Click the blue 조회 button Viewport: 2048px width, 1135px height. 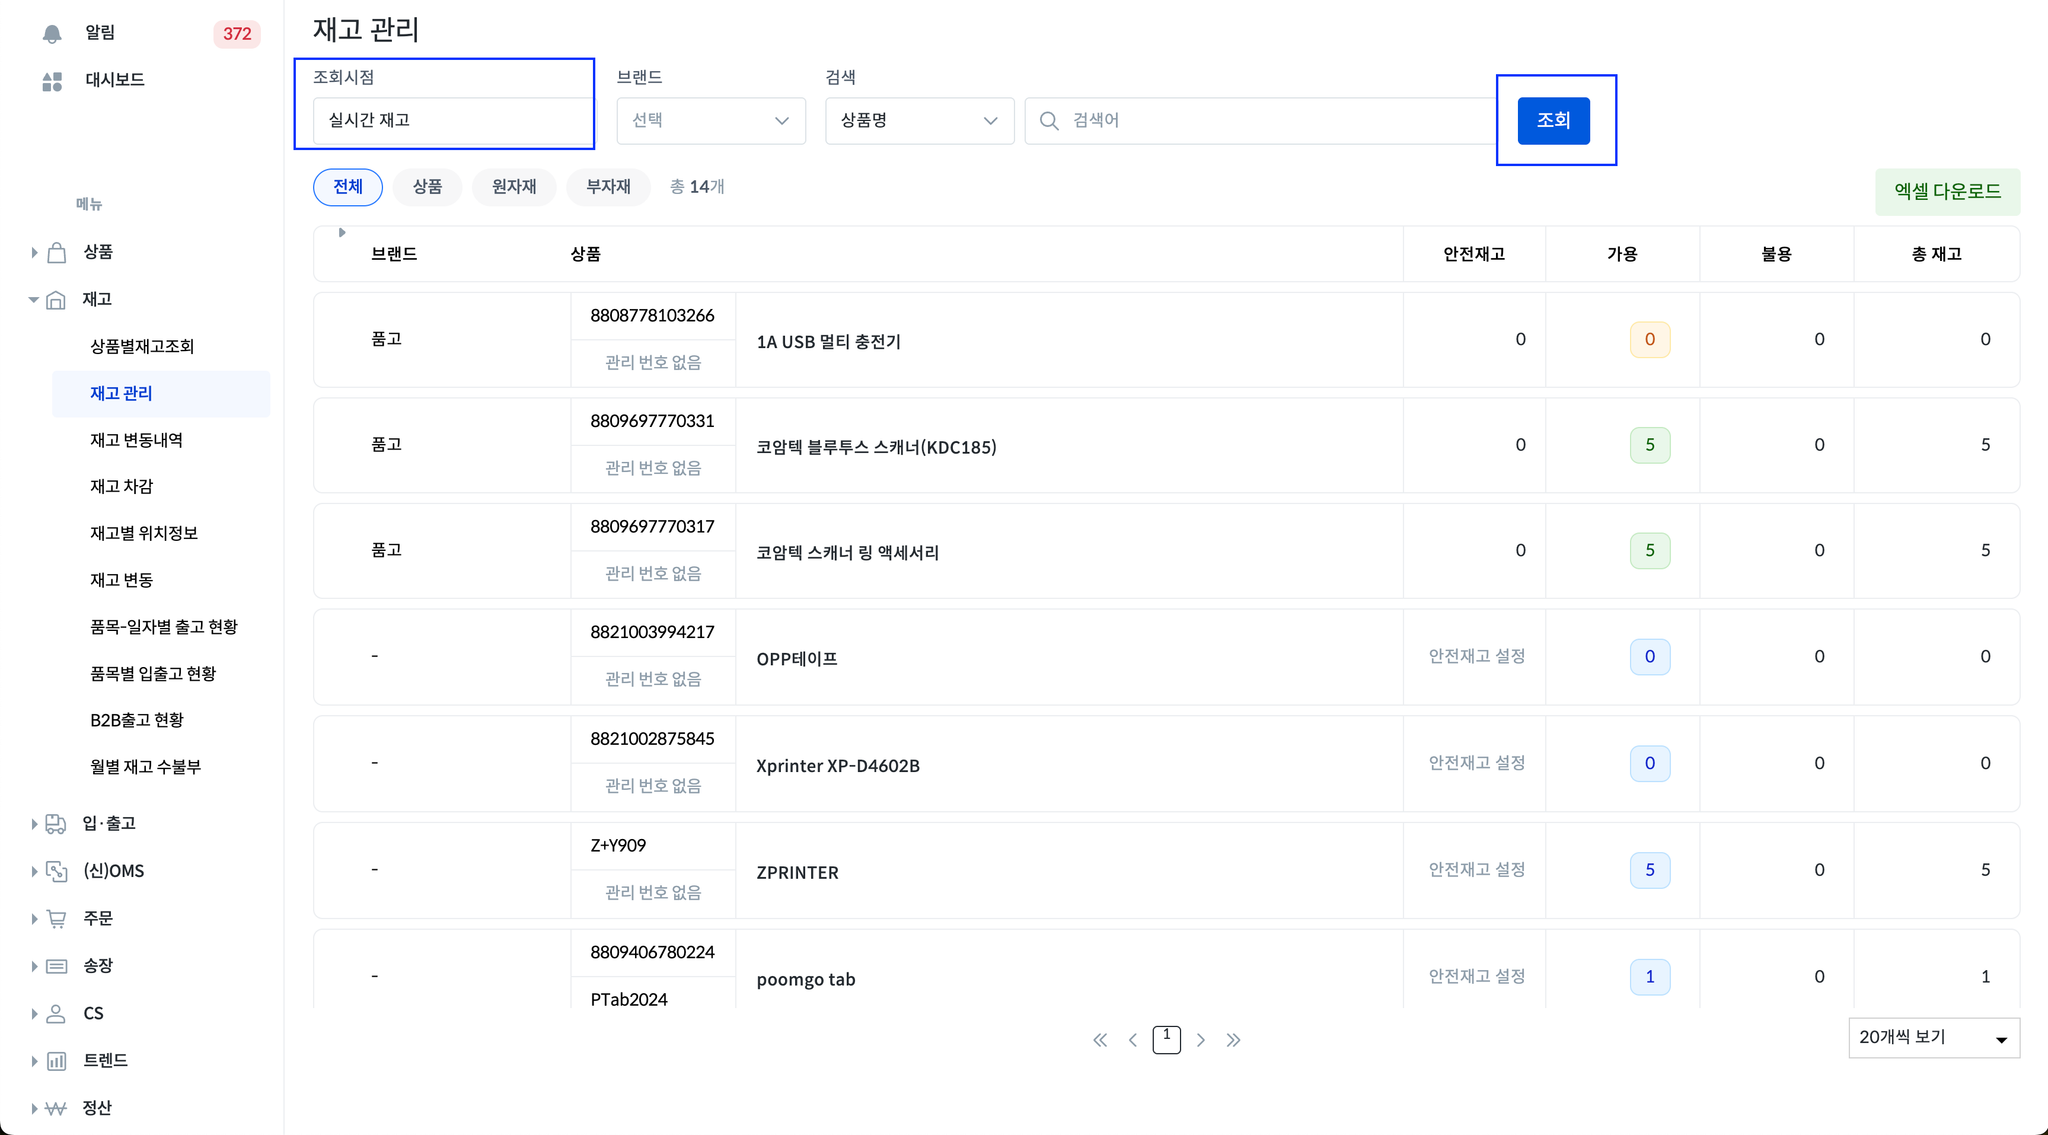coord(1553,121)
